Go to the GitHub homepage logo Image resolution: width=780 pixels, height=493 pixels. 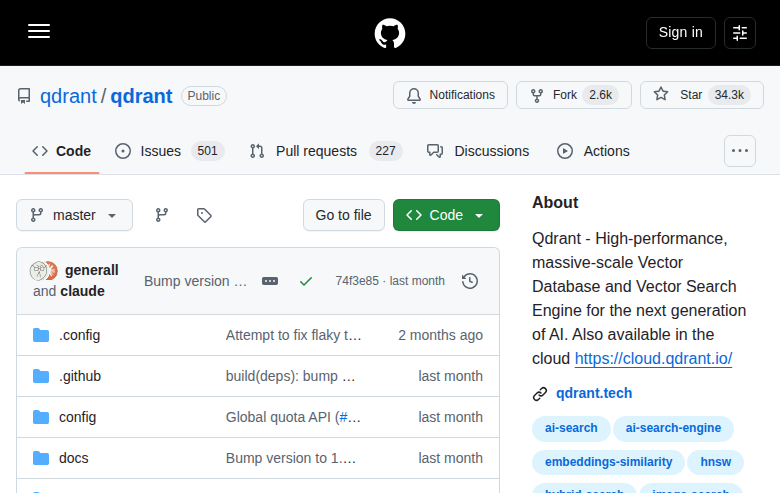click(x=390, y=33)
